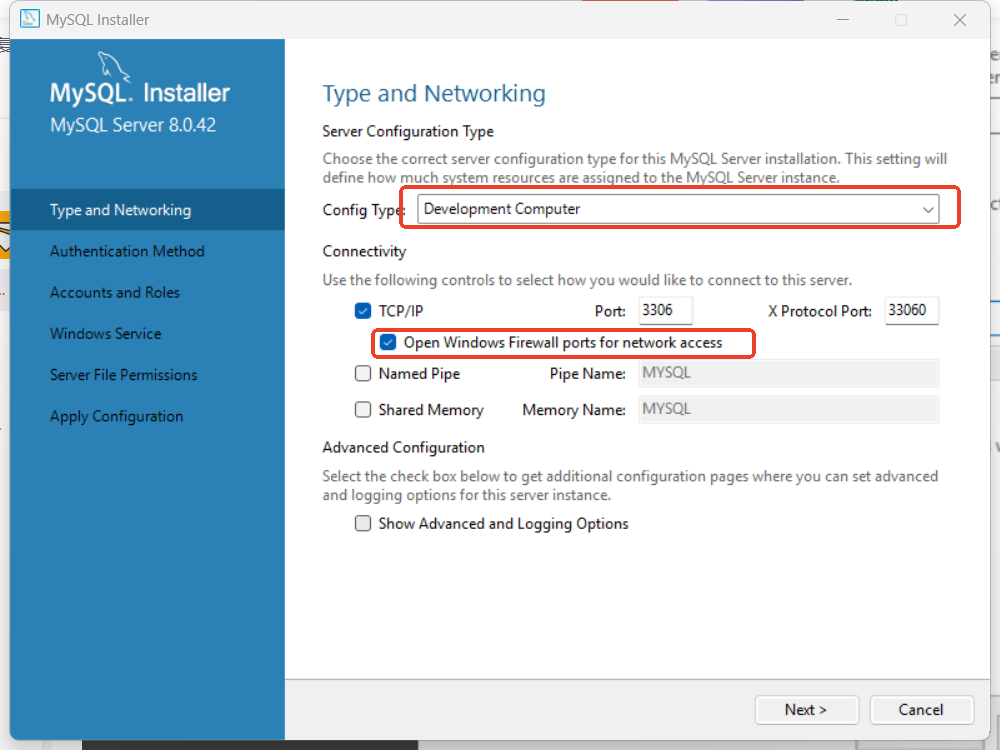Uncheck Open Windows Firewall ports option

point(388,342)
